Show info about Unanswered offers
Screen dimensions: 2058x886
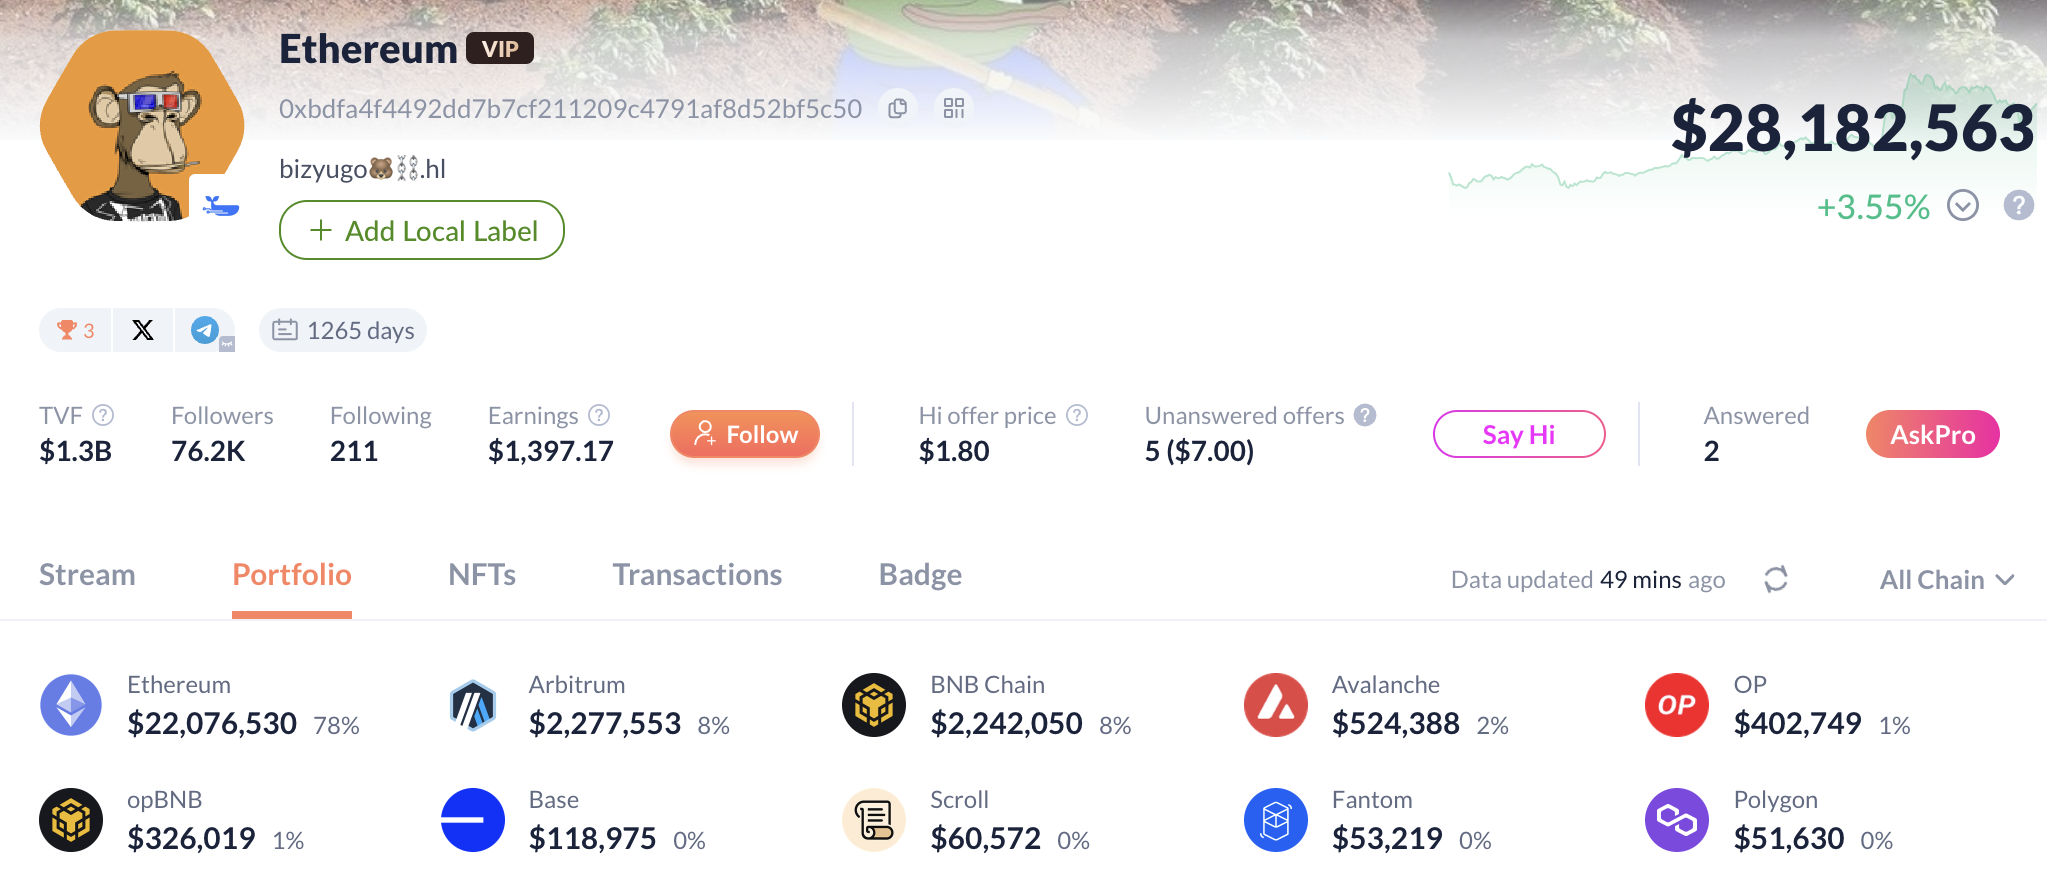coord(1365,415)
